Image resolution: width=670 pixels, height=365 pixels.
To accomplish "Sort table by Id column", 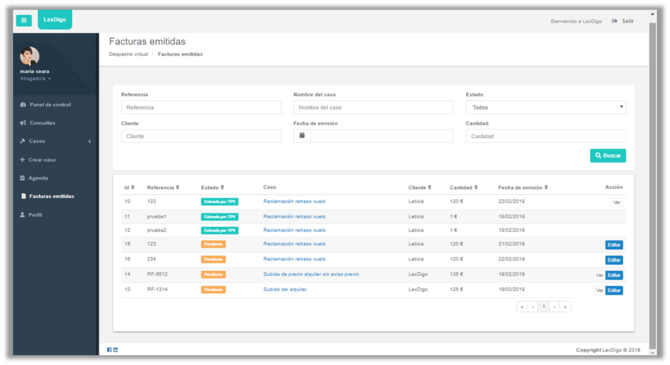I will 129,188.
